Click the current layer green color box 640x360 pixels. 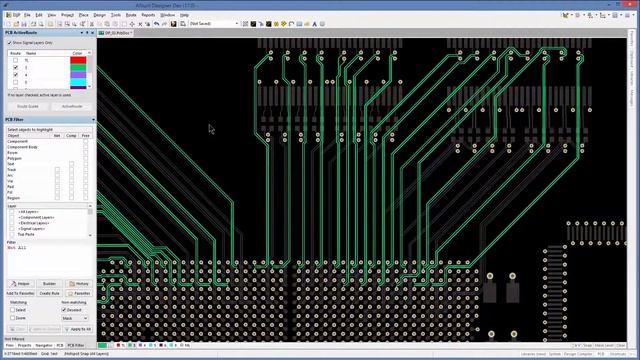click(102, 345)
